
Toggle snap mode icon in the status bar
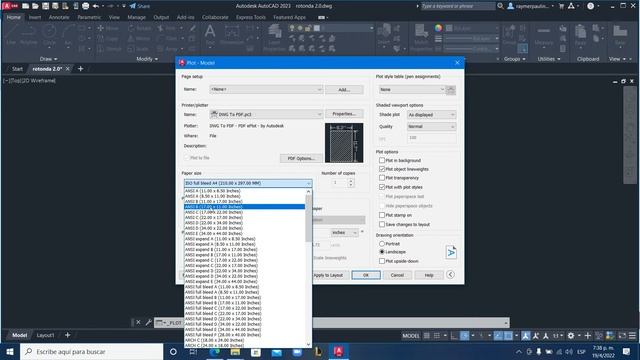(x=437, y=336)
